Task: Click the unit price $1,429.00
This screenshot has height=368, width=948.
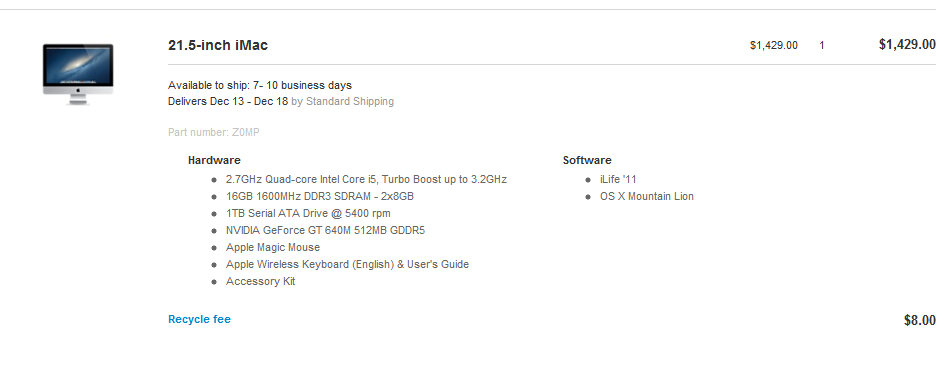Action: (x=773, y=45)
